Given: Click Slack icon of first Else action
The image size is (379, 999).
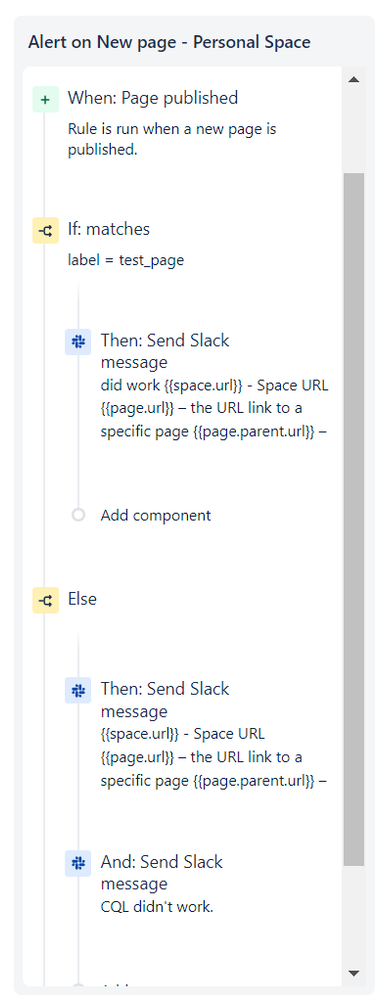Looking at the screenshot, I should click(78, 690).
